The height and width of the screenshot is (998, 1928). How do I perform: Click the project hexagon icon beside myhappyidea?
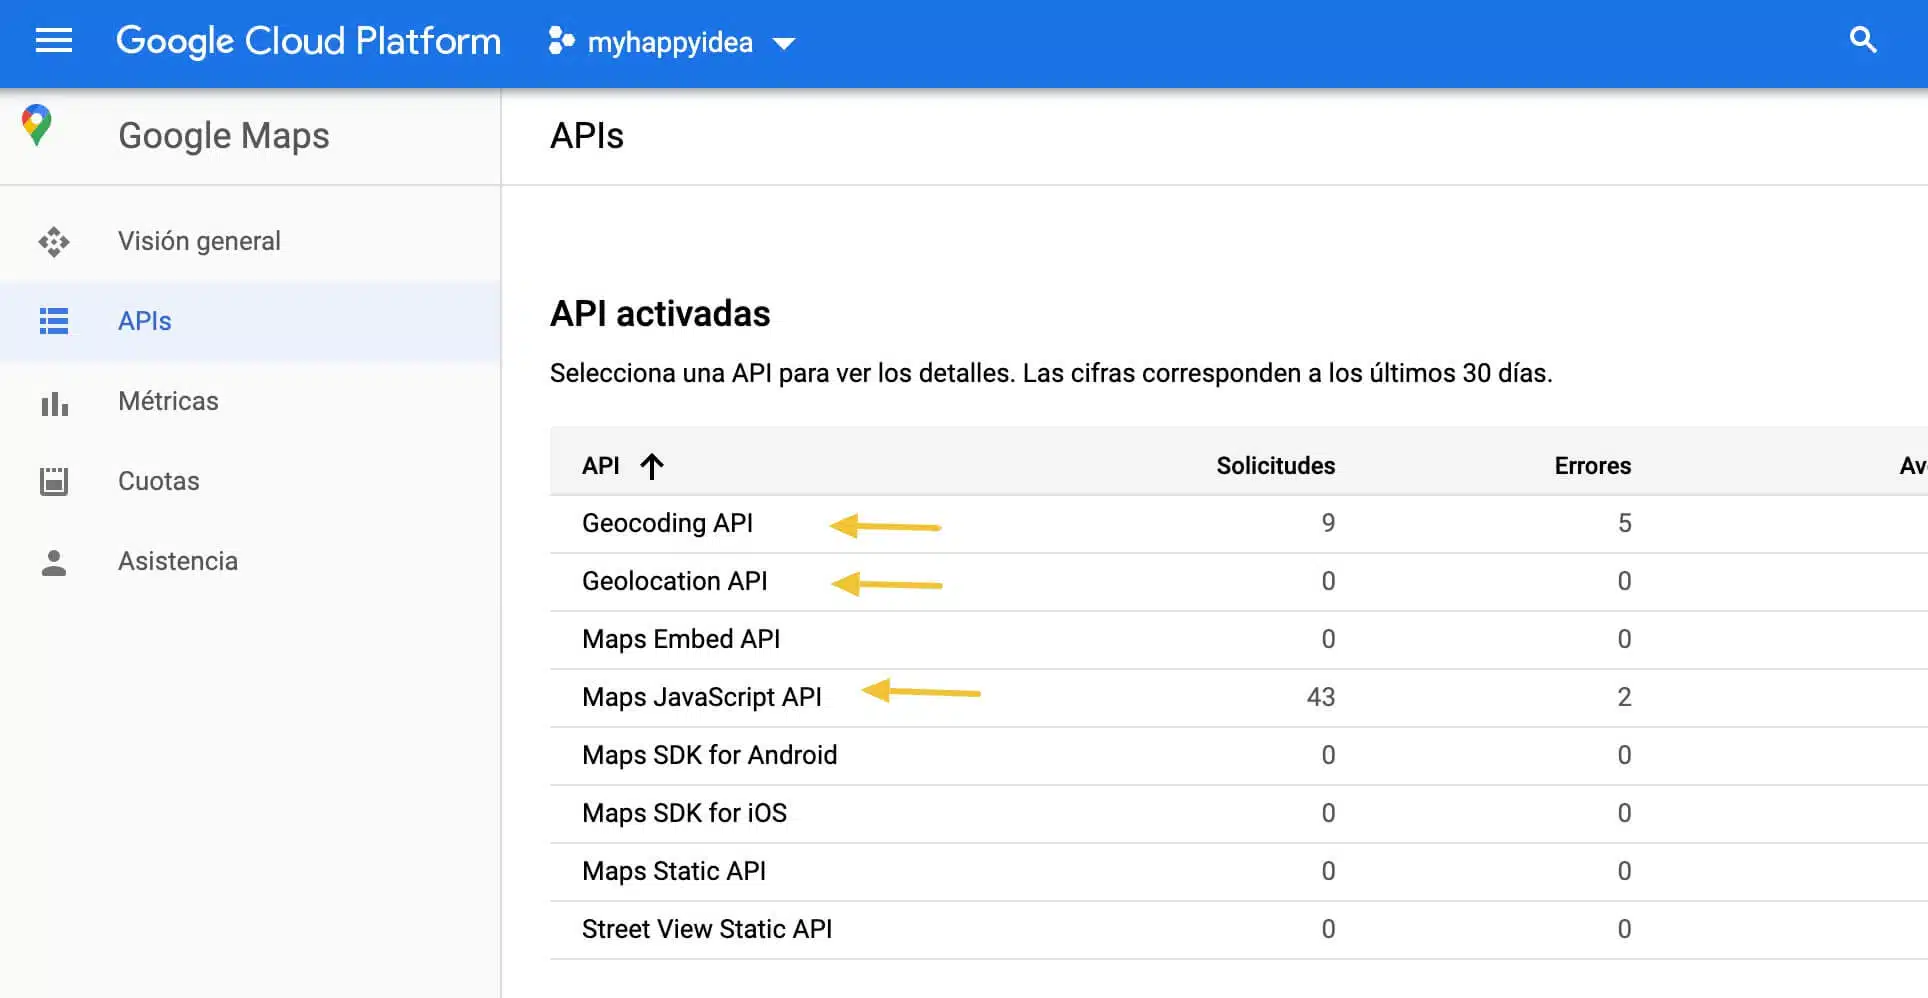(x=561, y=41)
